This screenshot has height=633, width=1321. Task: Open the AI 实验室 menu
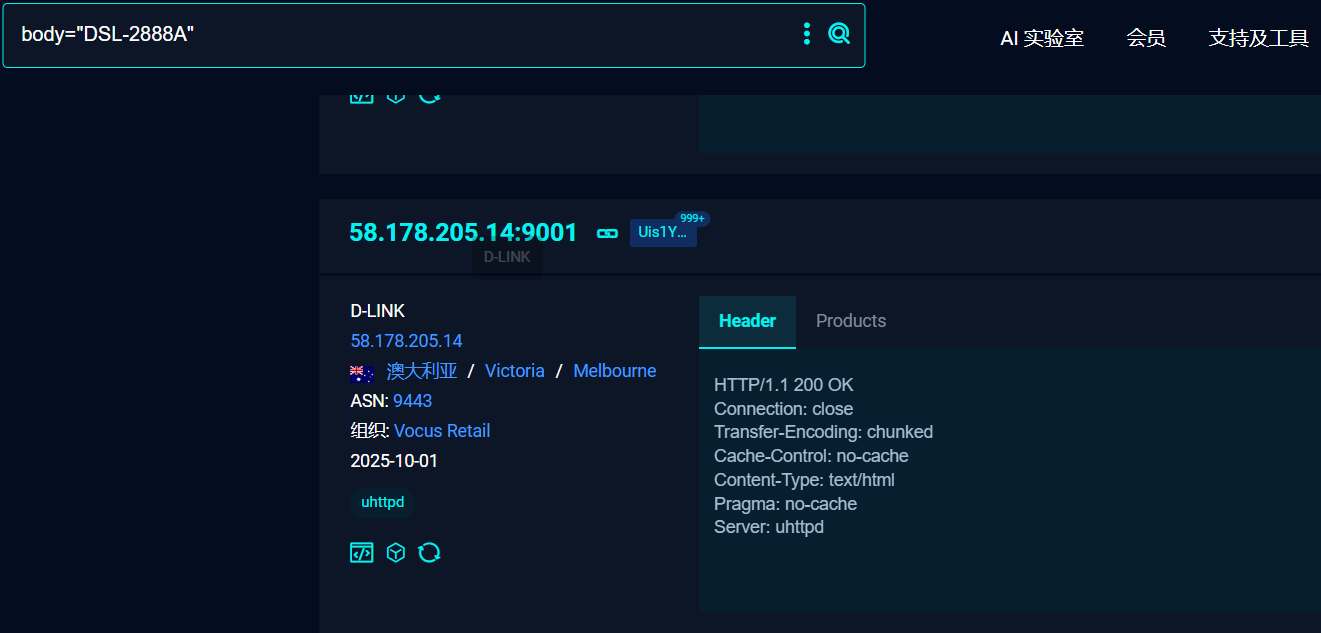pos(1042,38)
